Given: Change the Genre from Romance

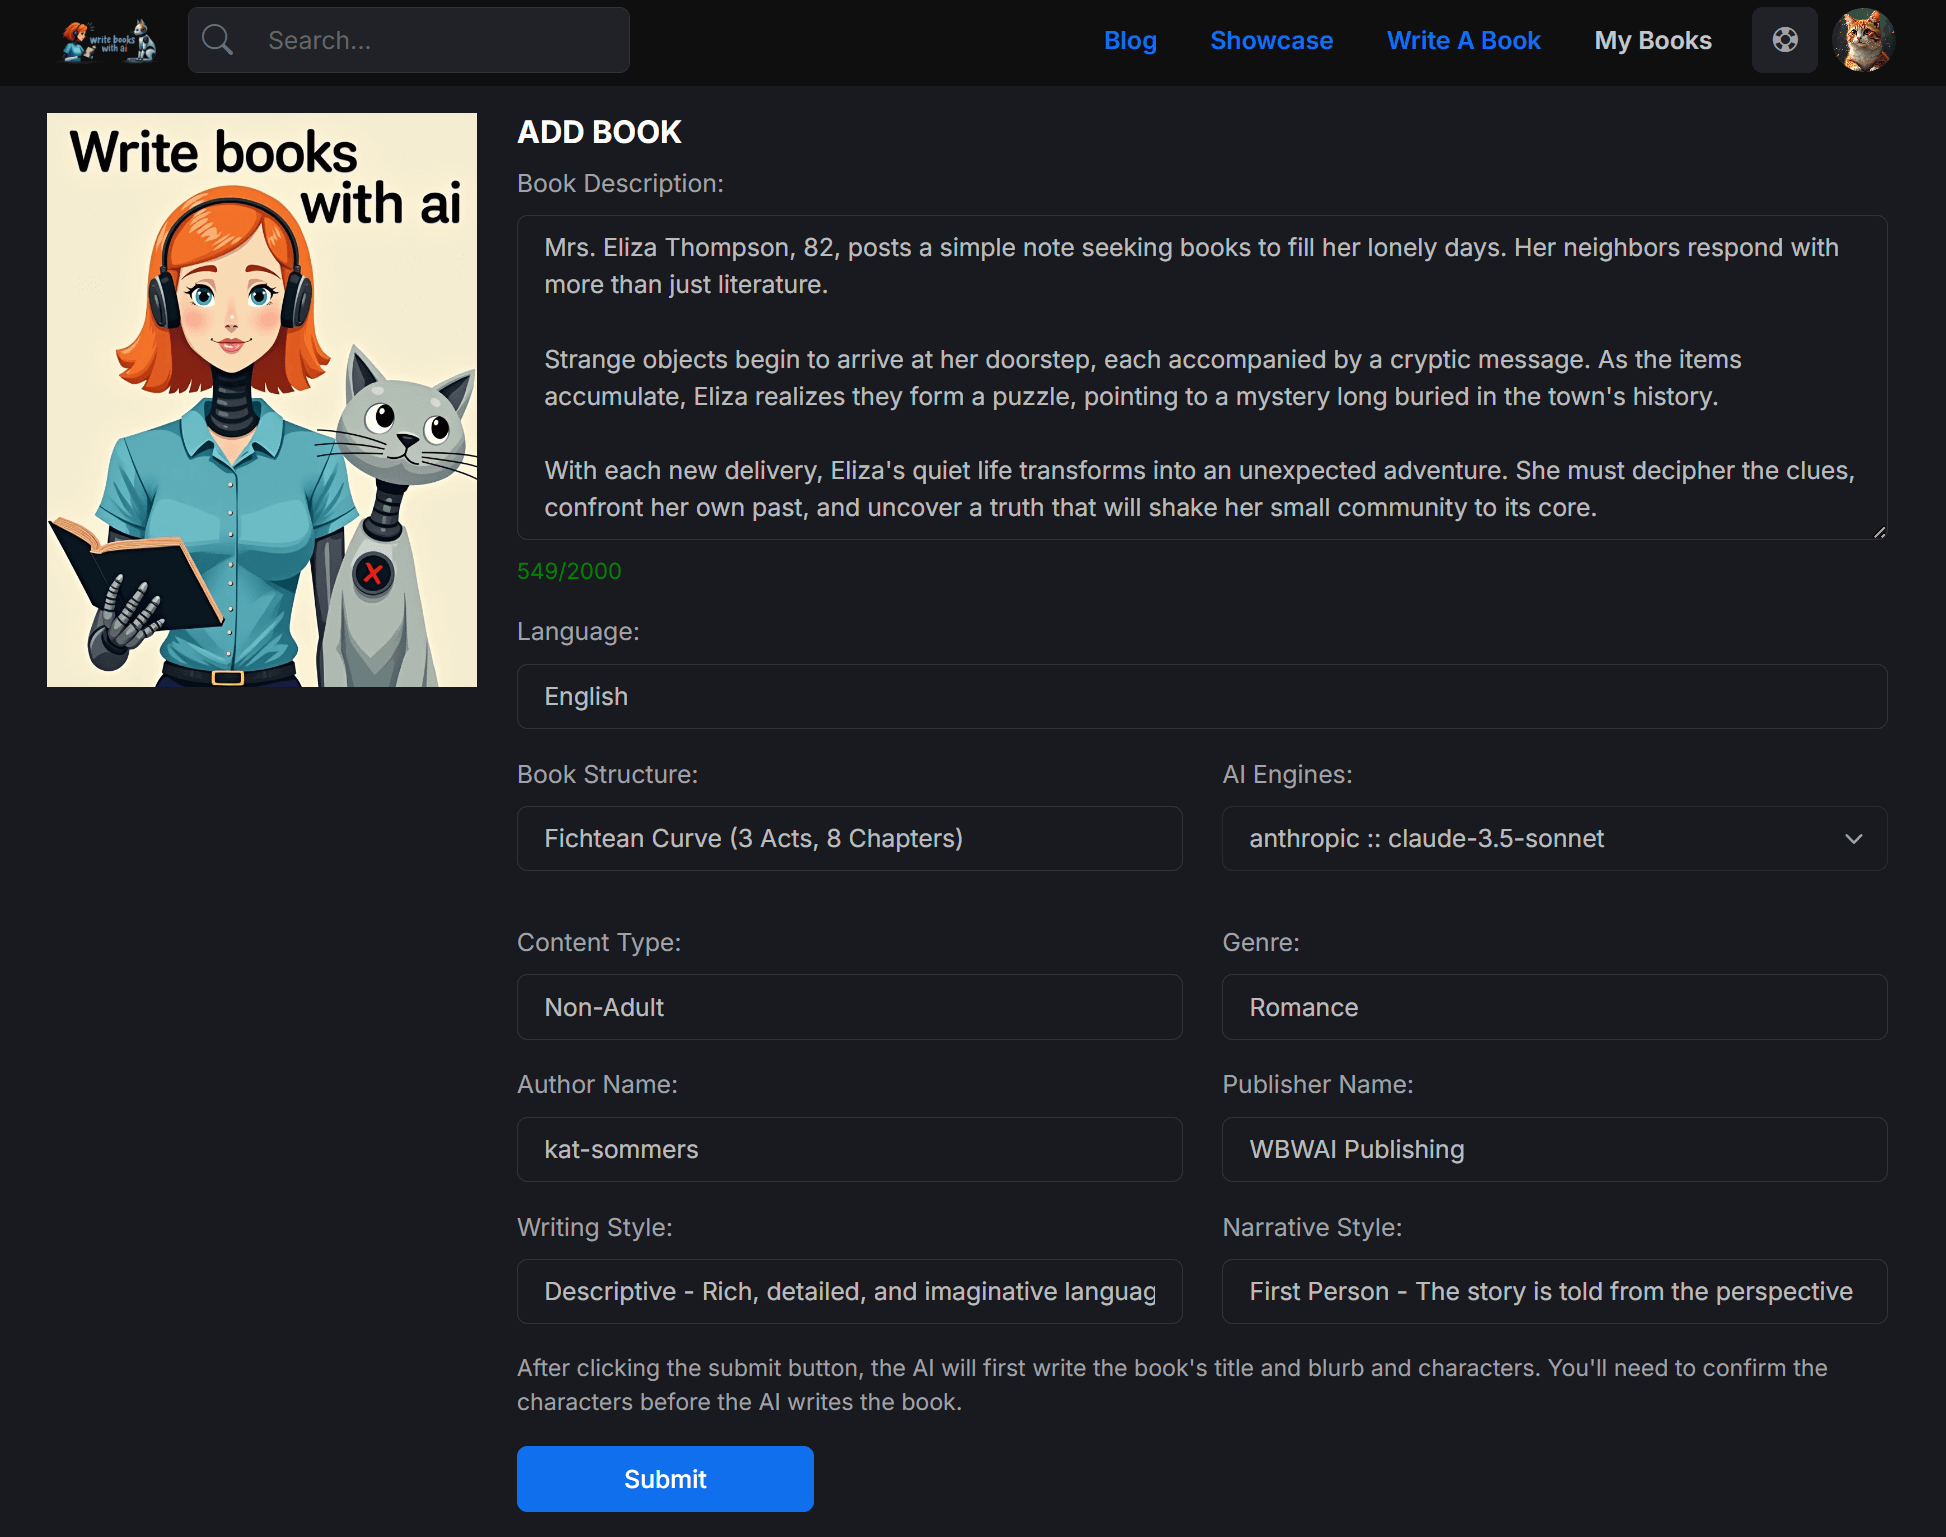Looking at the screenshot, I should (x=1553, y=1007).
